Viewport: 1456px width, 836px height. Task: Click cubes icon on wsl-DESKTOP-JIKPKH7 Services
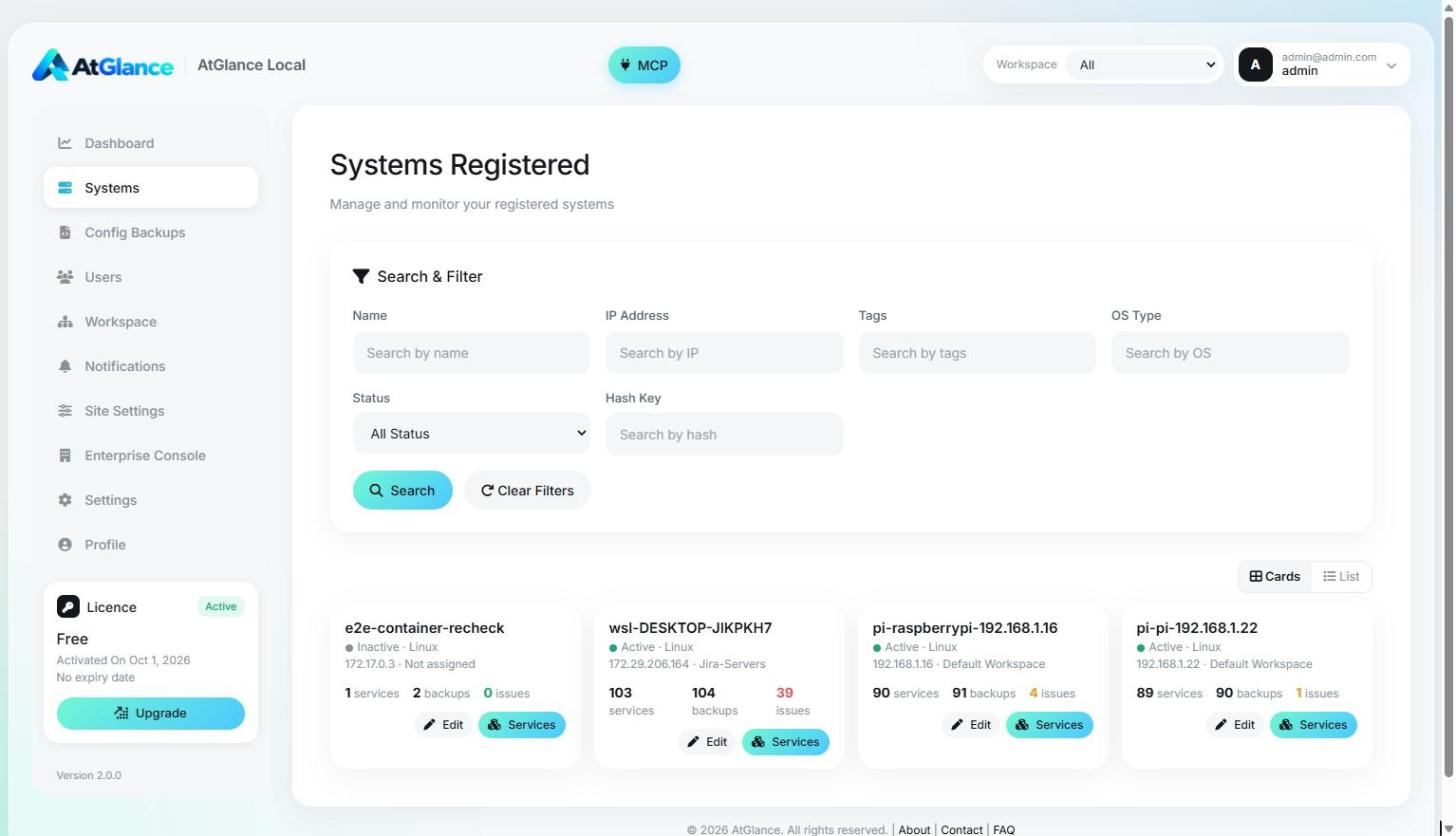(x=758, y=742)
